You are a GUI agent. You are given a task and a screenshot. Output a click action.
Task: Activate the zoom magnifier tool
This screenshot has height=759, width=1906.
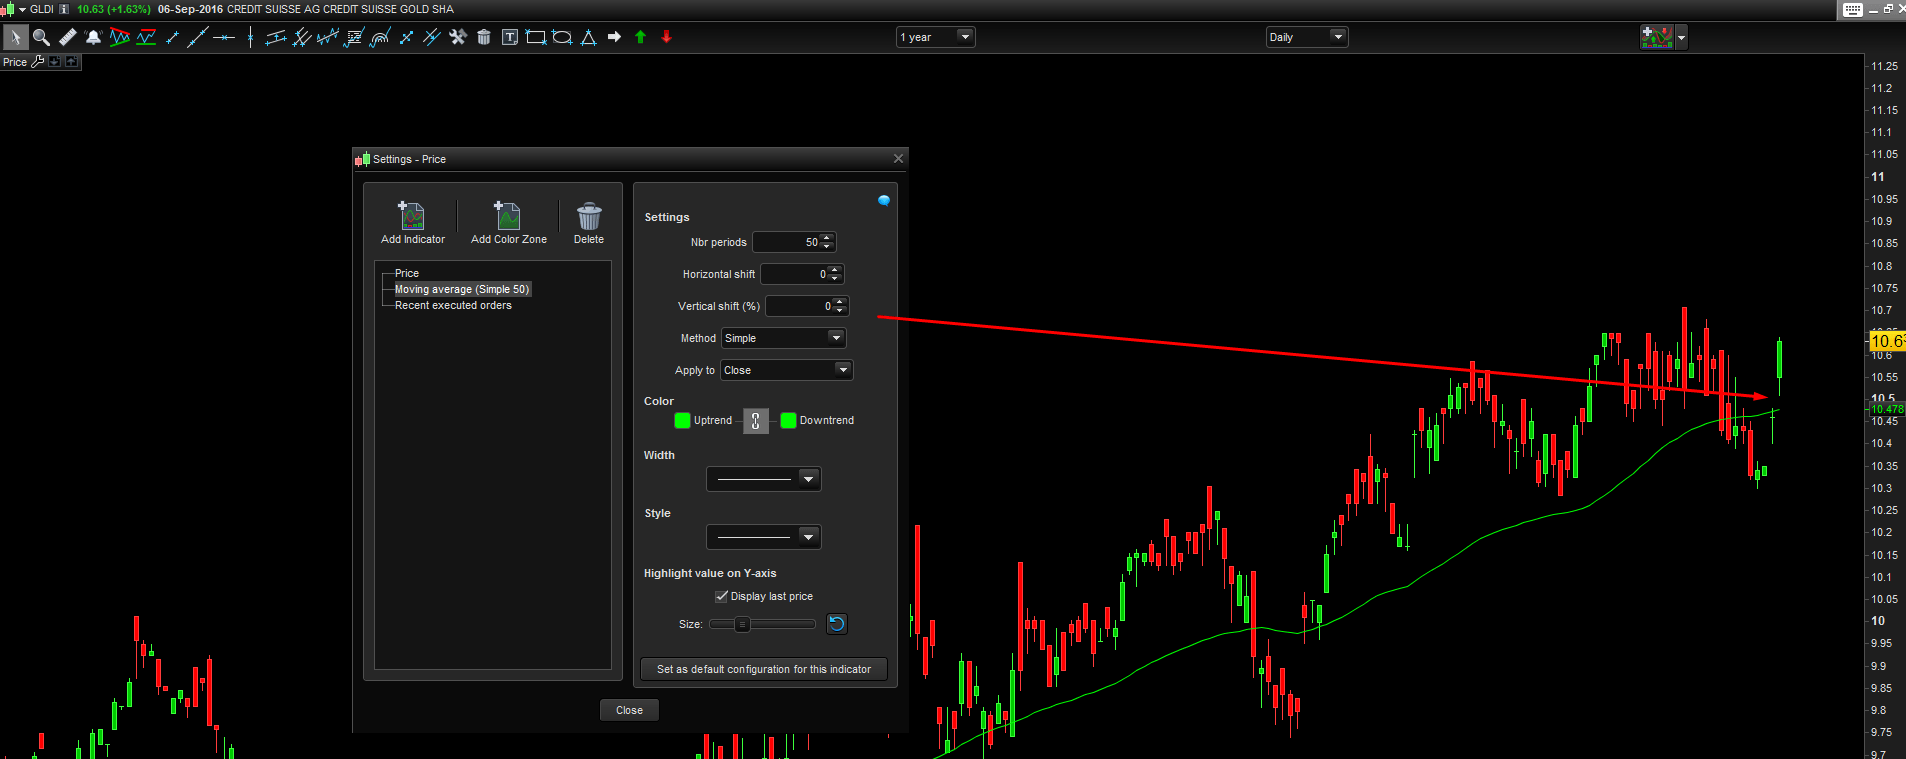pyautogui.click(x=41, y=37)
